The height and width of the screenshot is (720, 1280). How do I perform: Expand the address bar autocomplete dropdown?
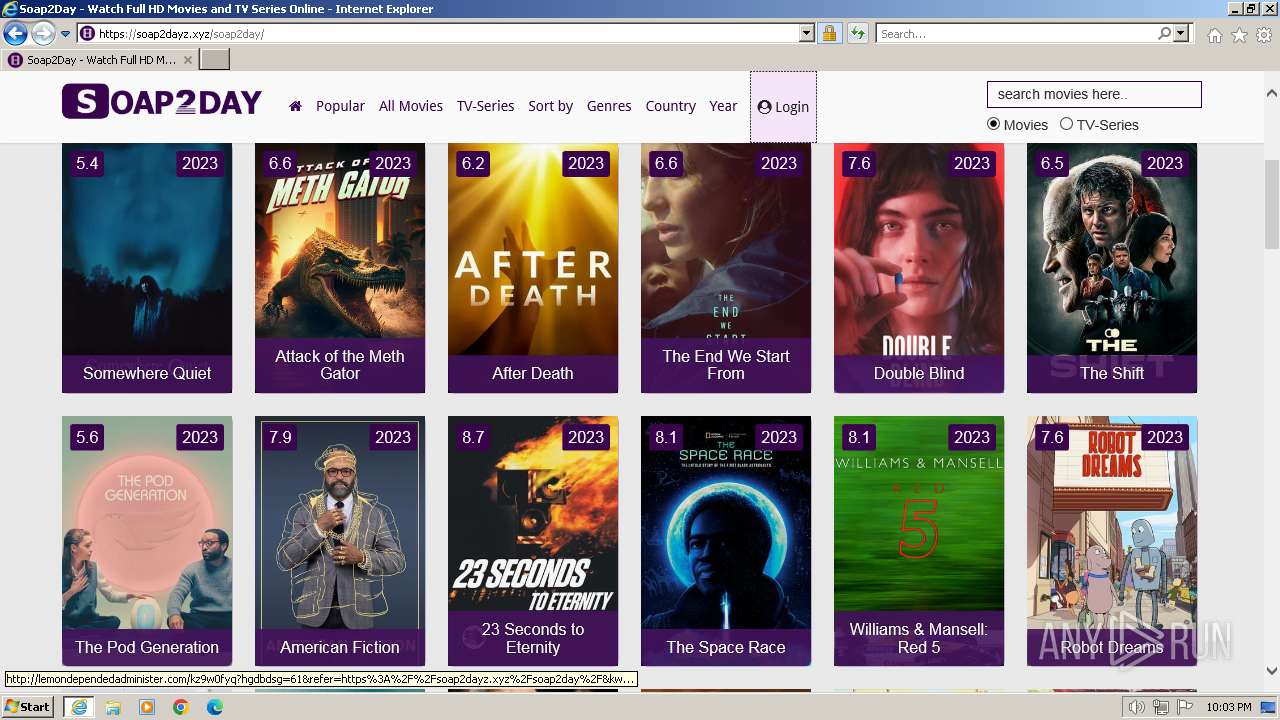click(807, 34)
